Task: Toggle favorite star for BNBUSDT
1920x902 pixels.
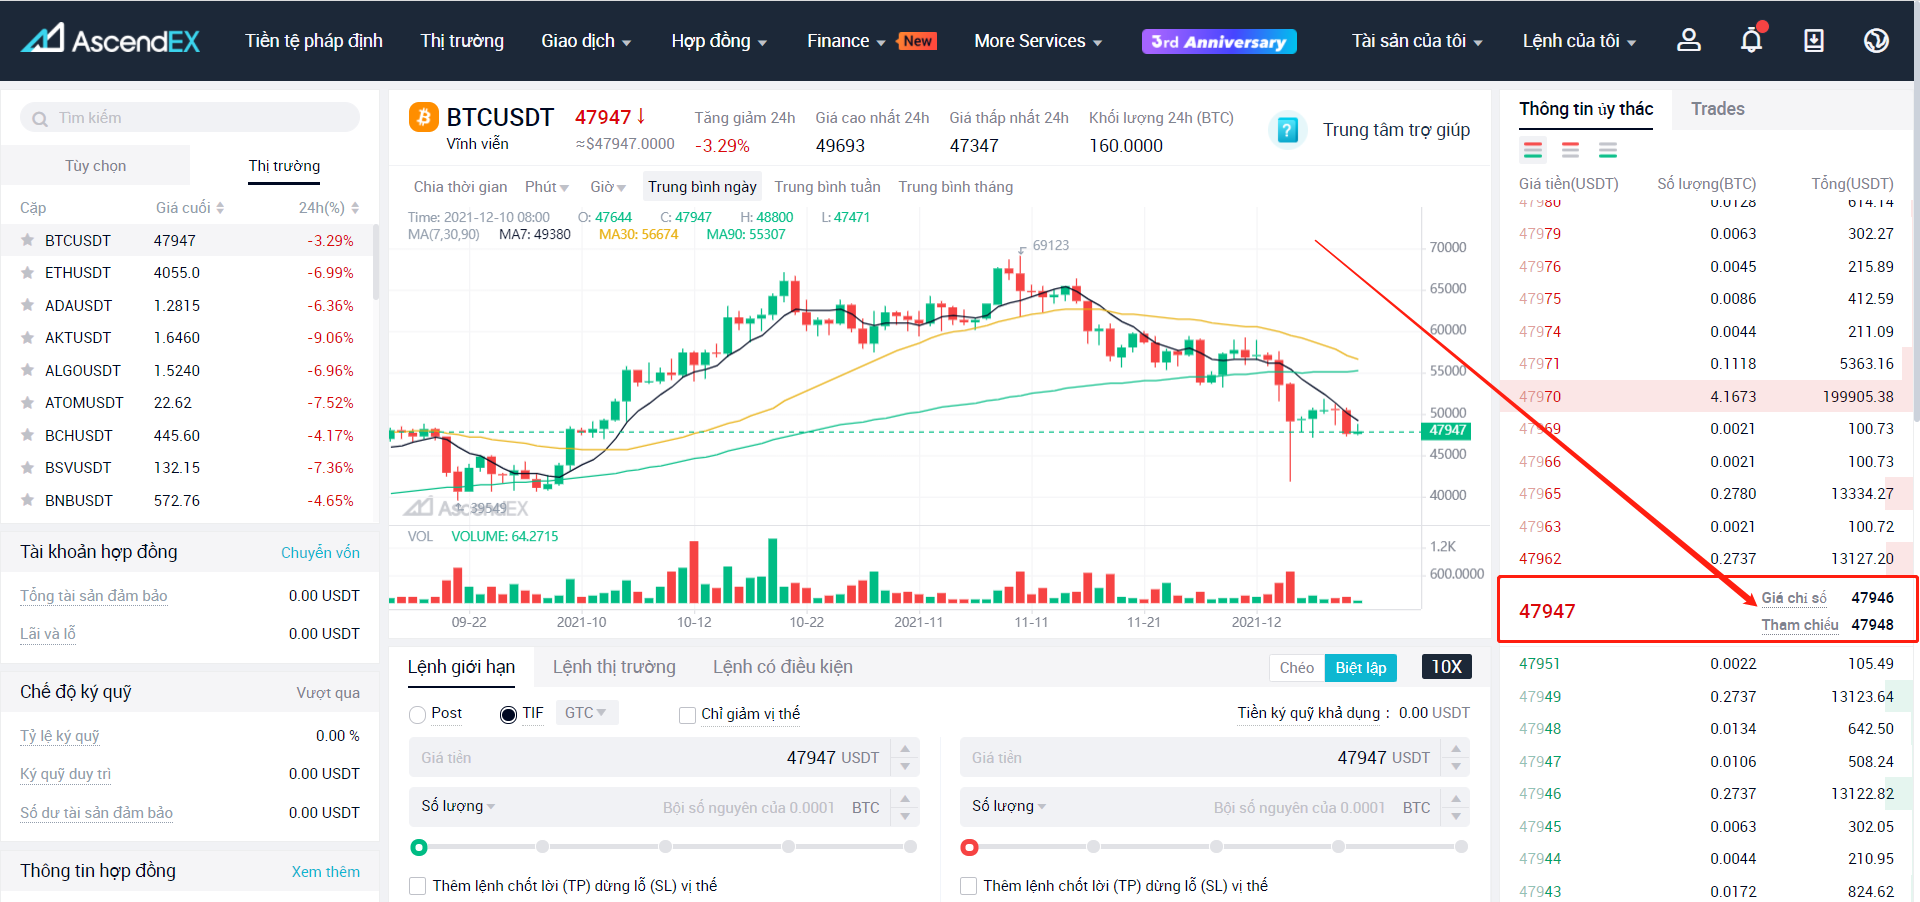Action: click(28, 500)
